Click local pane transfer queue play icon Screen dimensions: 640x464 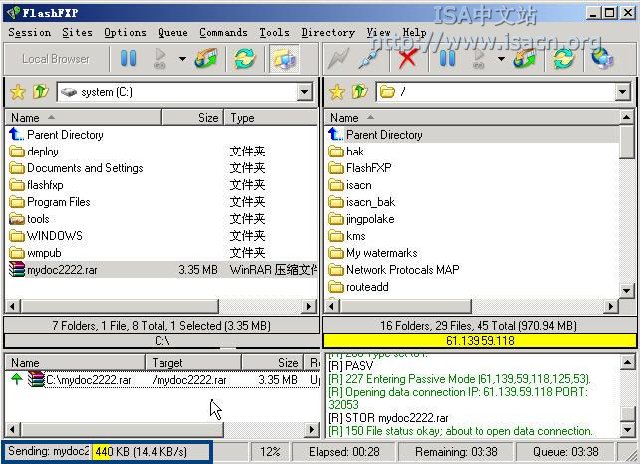[x=160, y=58]
